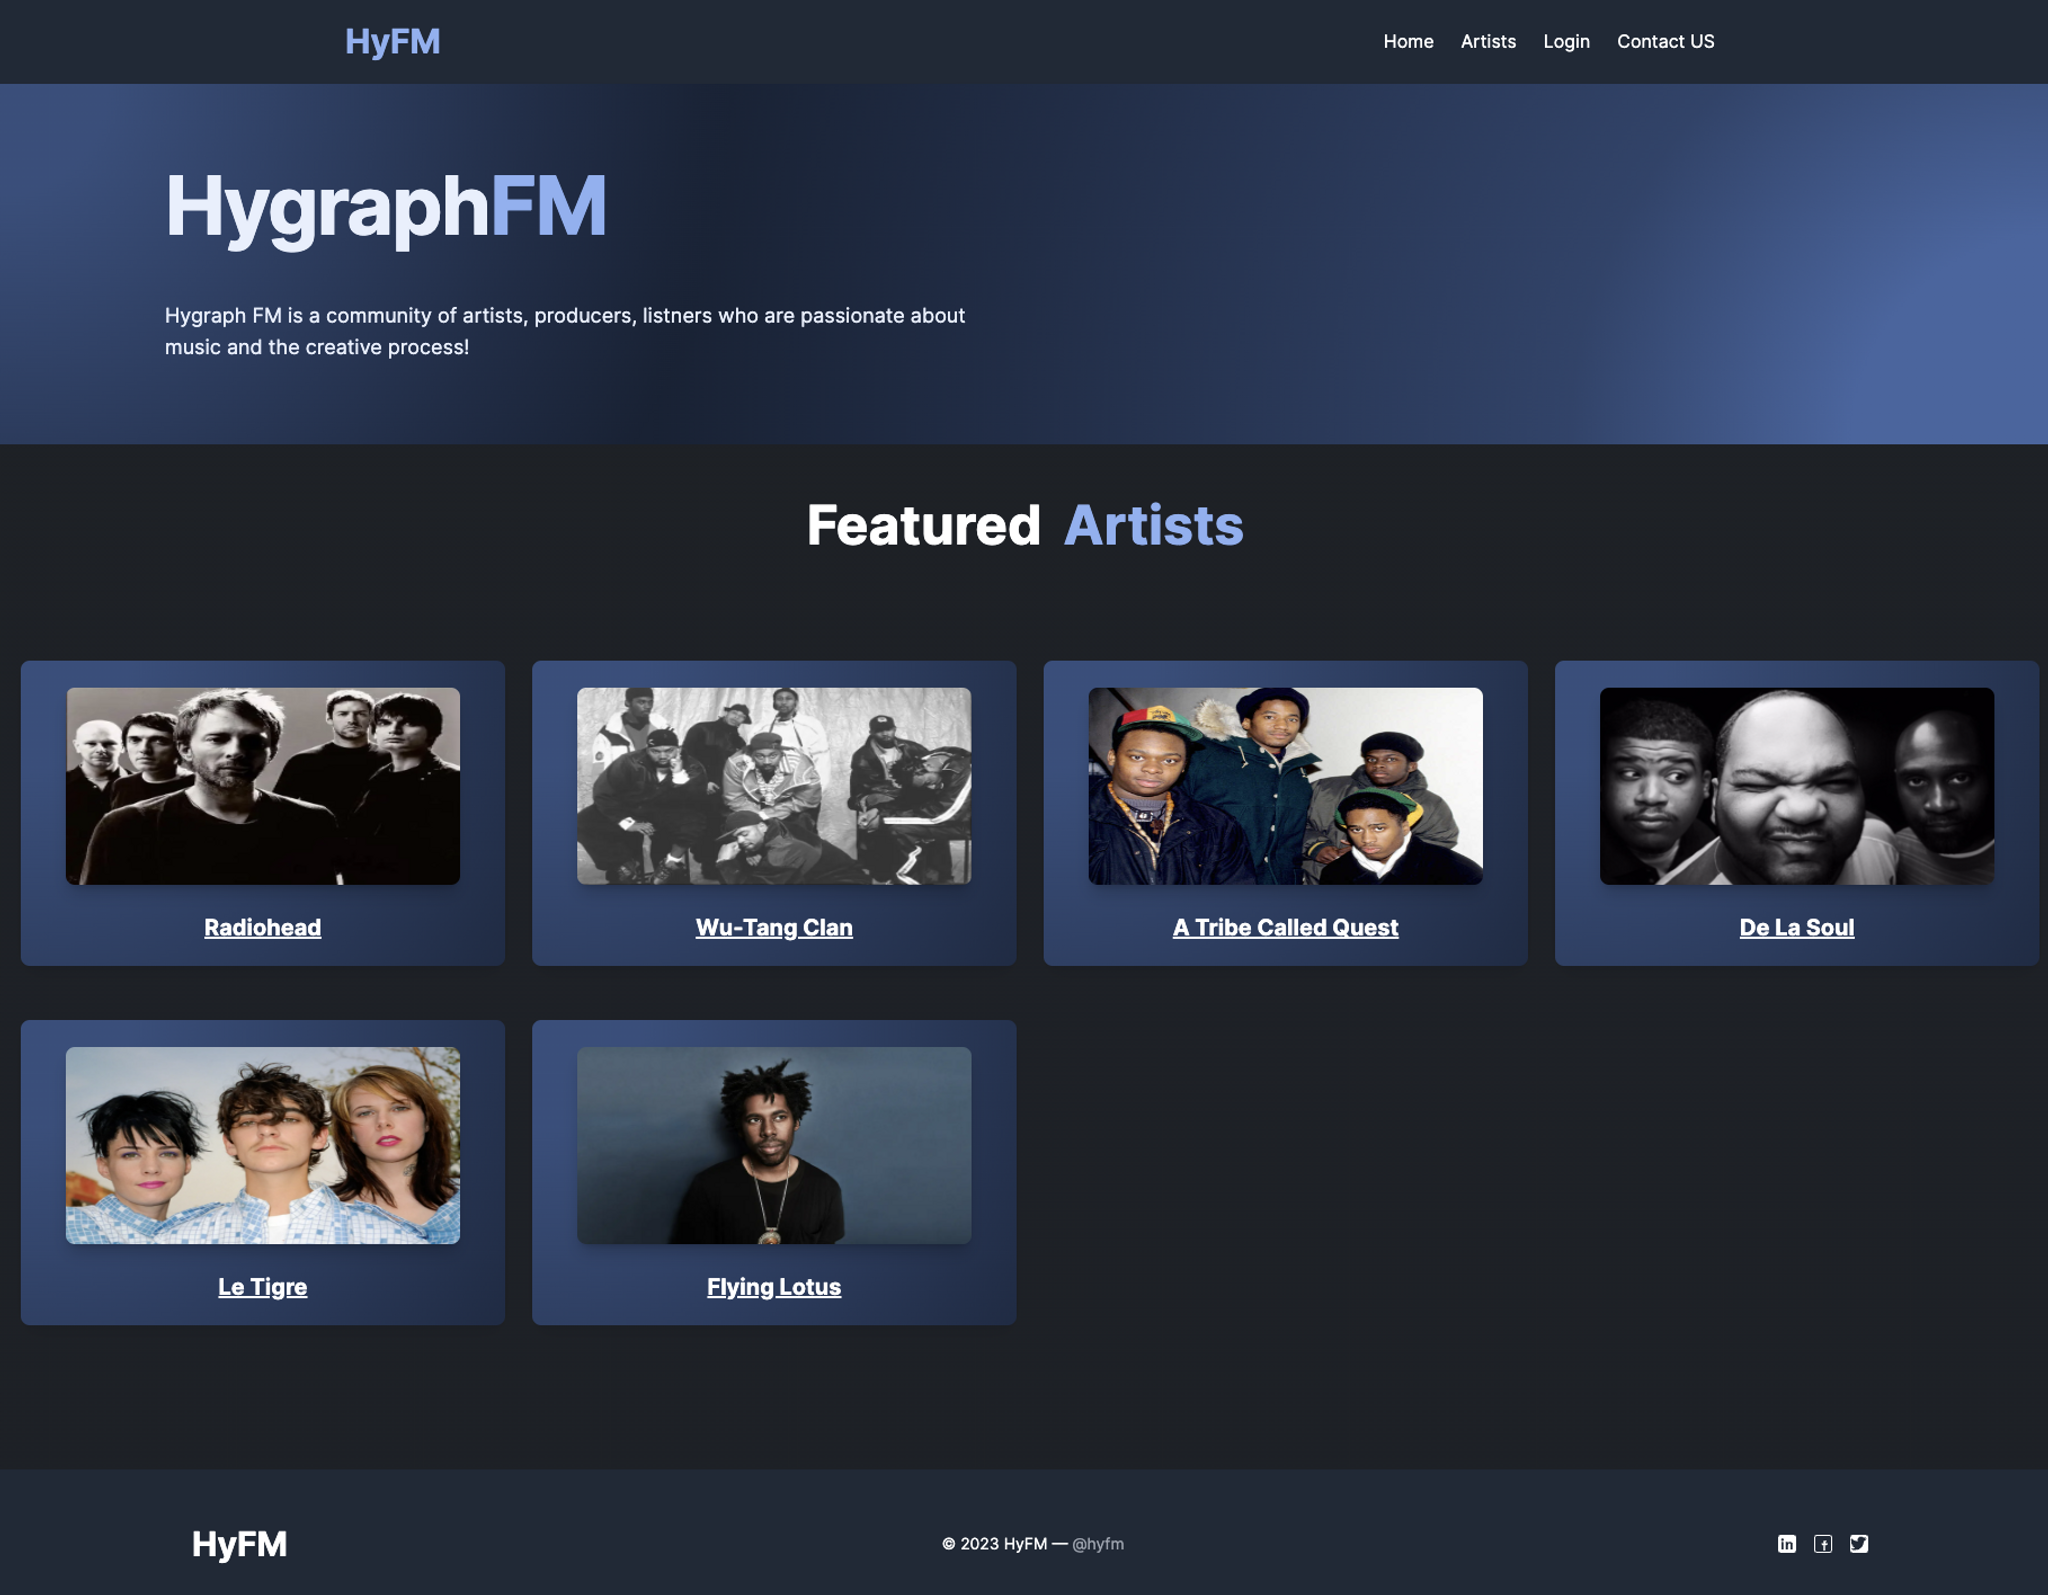Click the Radiohead band photo
This screenshot has height=1595, width=2048.
263,785
